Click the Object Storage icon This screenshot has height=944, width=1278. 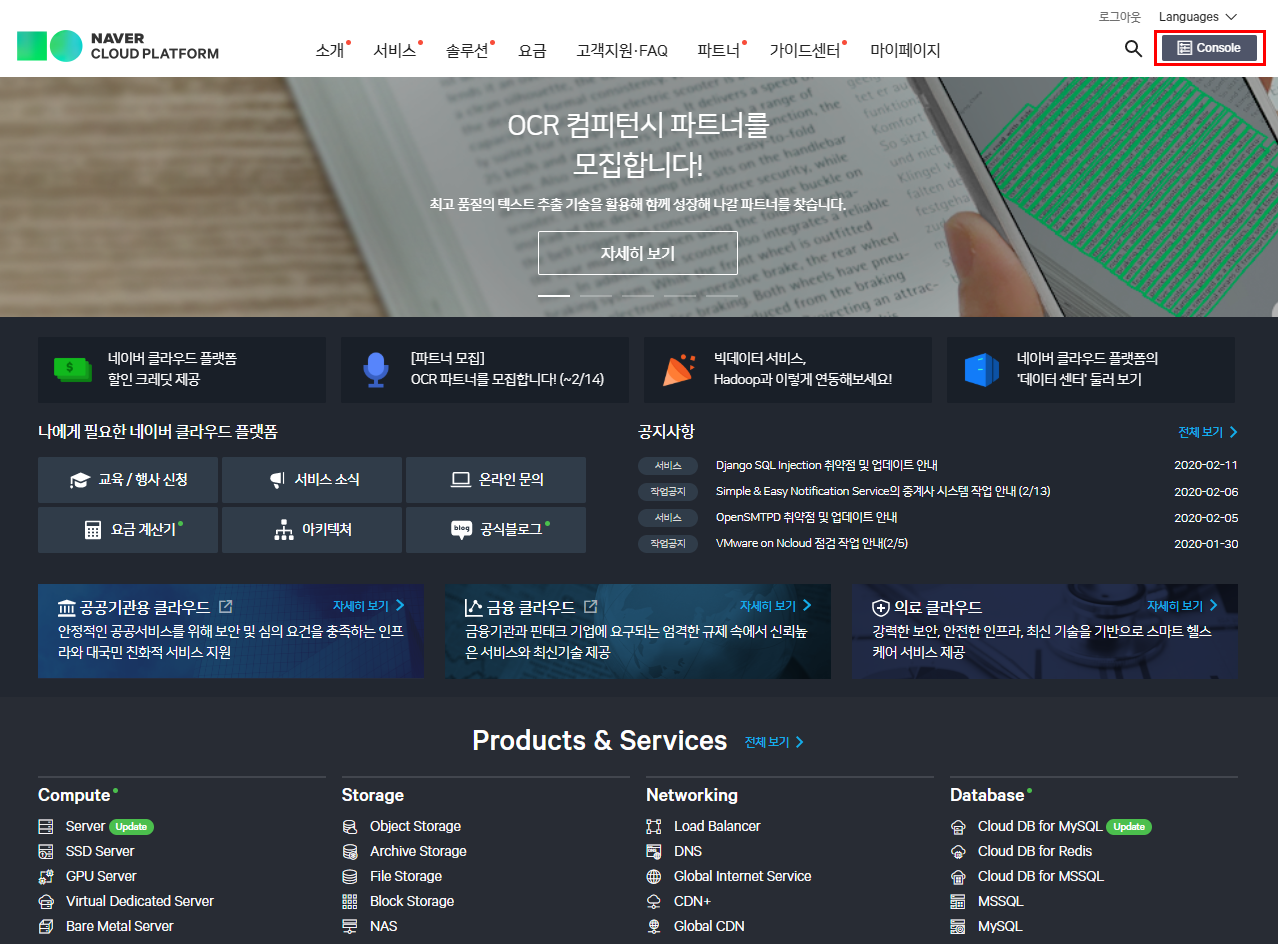350,827
